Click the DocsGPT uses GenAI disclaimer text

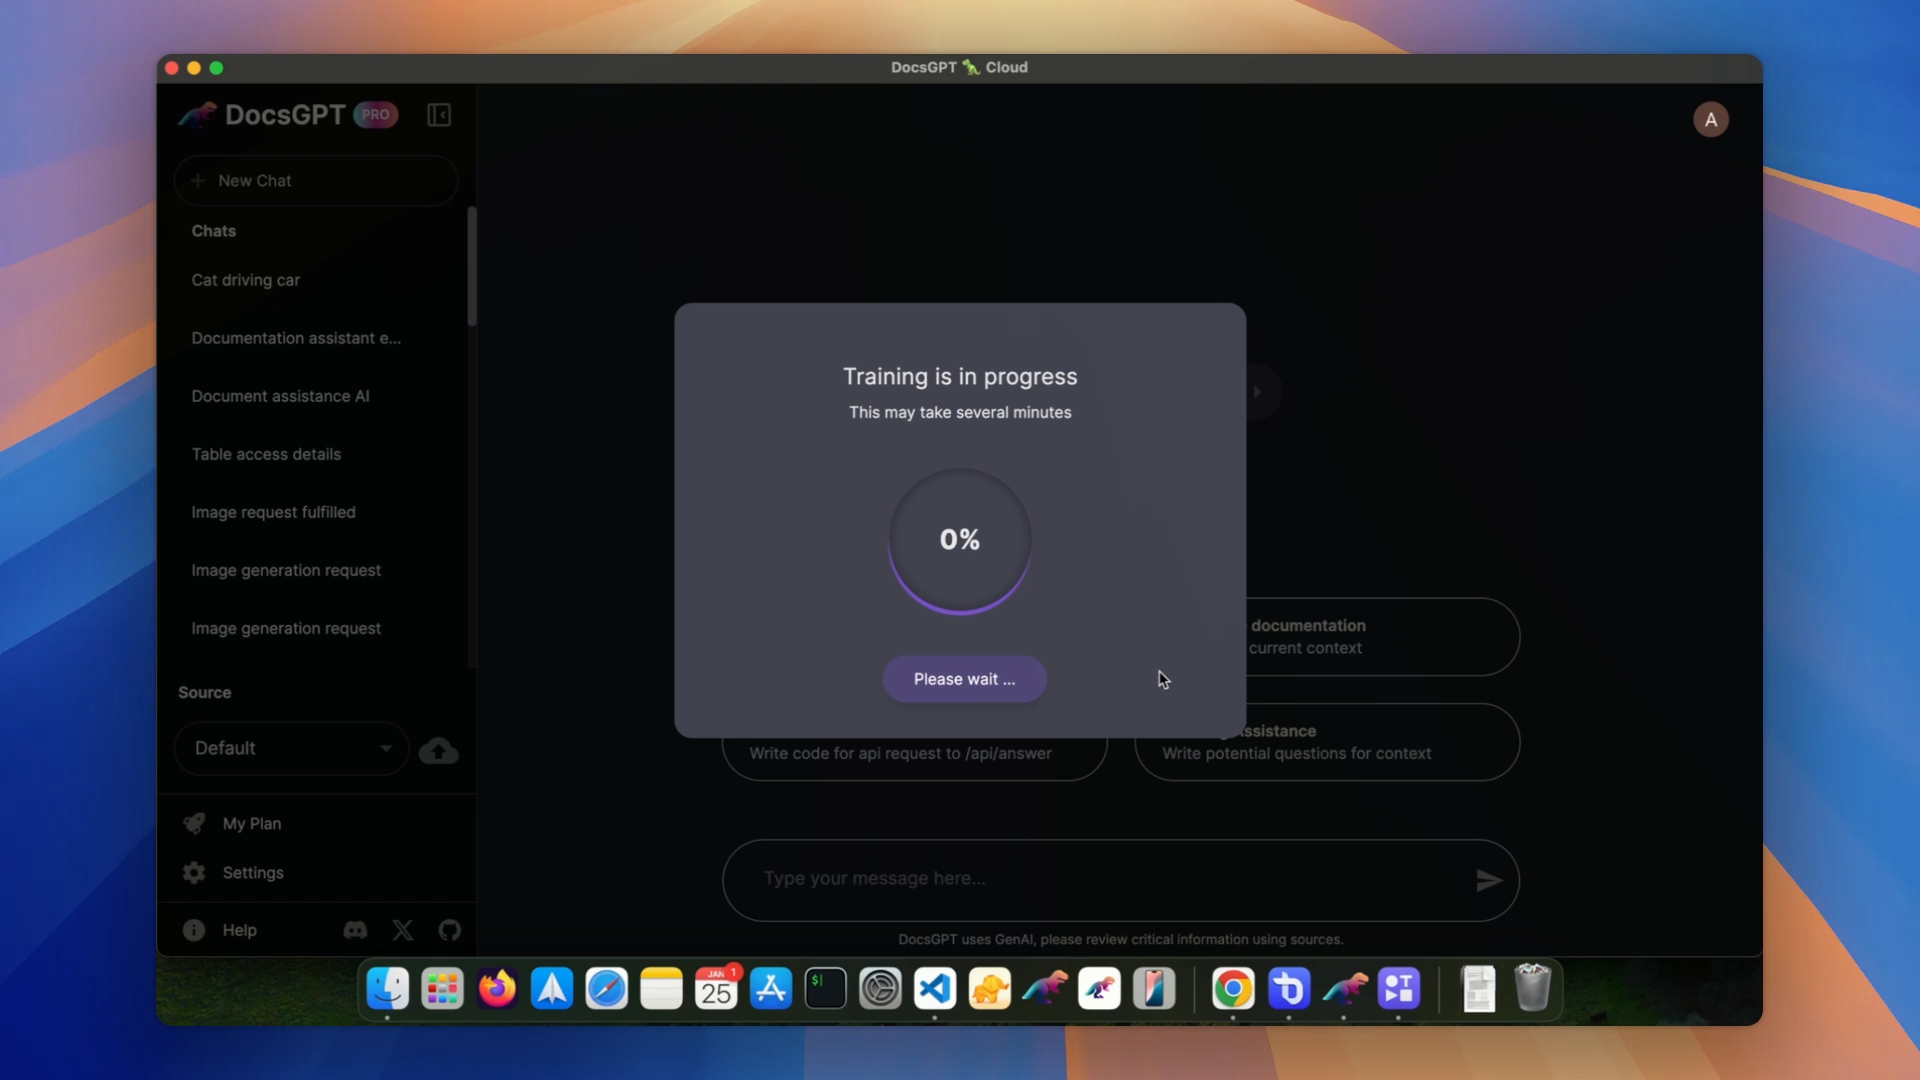pos(1121,940)
